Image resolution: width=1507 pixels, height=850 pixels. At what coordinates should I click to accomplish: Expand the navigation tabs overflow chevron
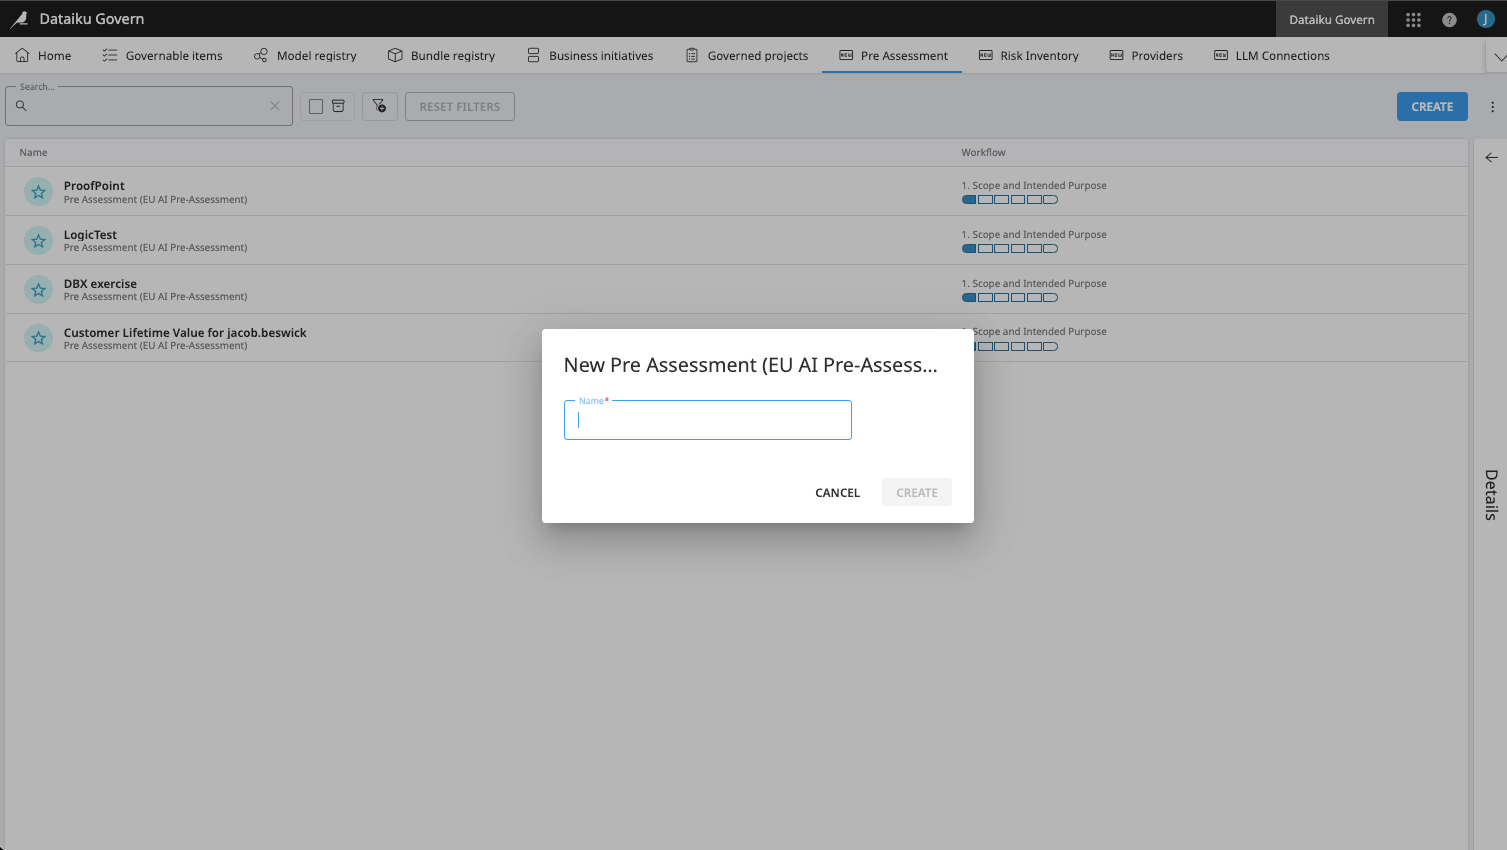tap(1498, 57)
